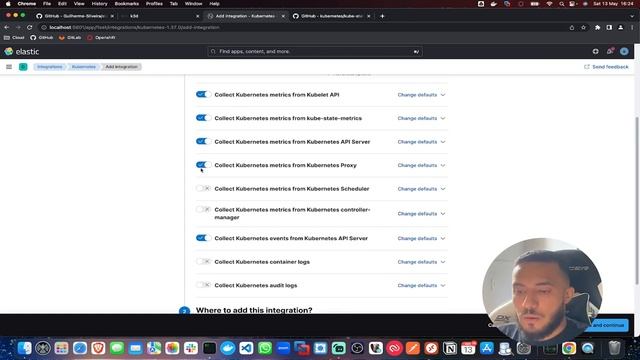Click the page vertical scrollbar
Image resolution: width=640 pixels, height=360 pixels.
coord(637,200)
